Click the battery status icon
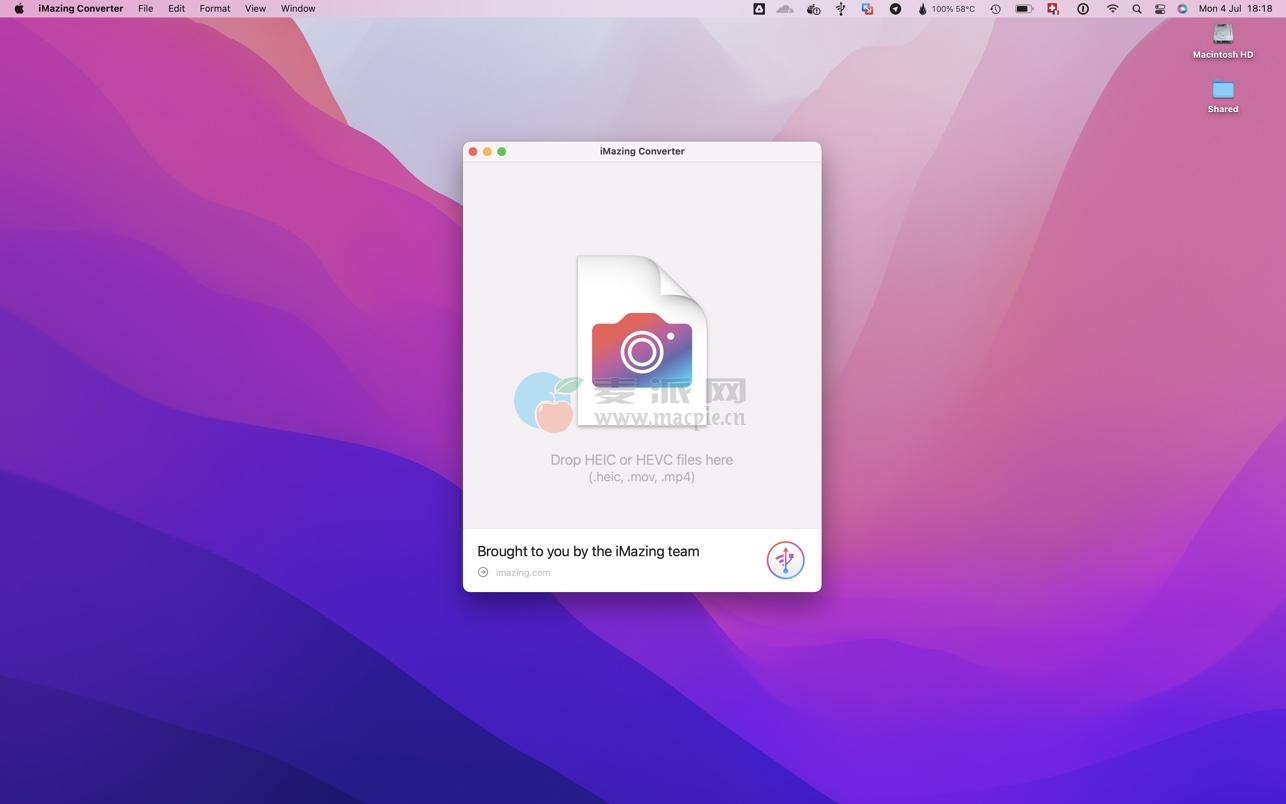Viewport: 1286px width, 804px height. (1024, 9)
